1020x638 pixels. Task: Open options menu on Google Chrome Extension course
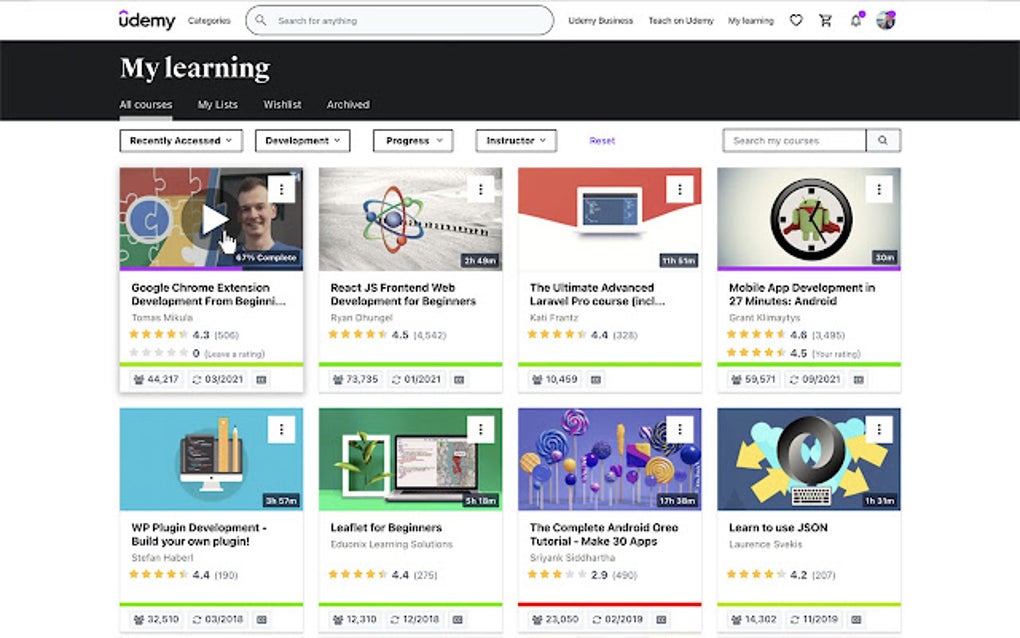pyautogui.click(x=281, y=189)
